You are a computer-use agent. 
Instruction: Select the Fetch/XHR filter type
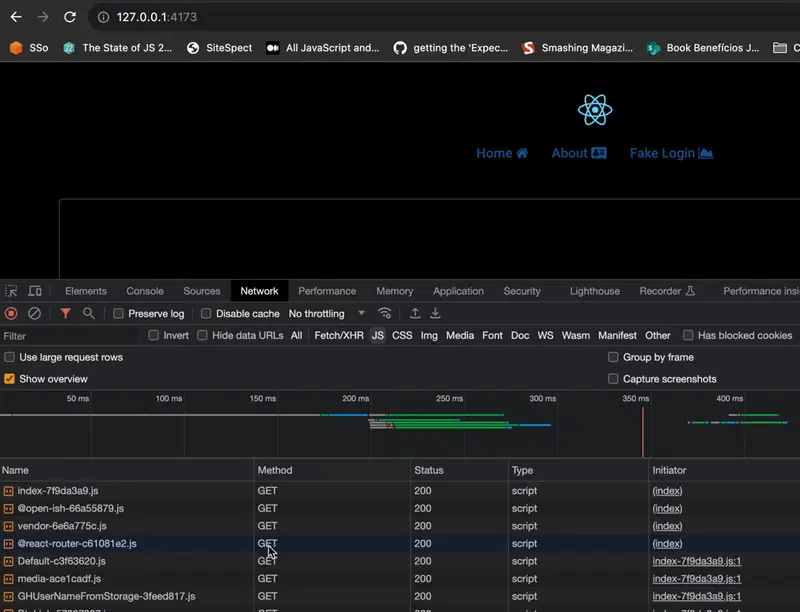tap(339, 336)
